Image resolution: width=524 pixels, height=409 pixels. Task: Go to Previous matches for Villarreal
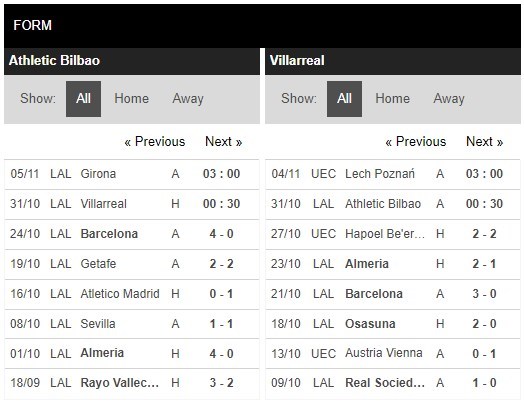coord(415,142)
